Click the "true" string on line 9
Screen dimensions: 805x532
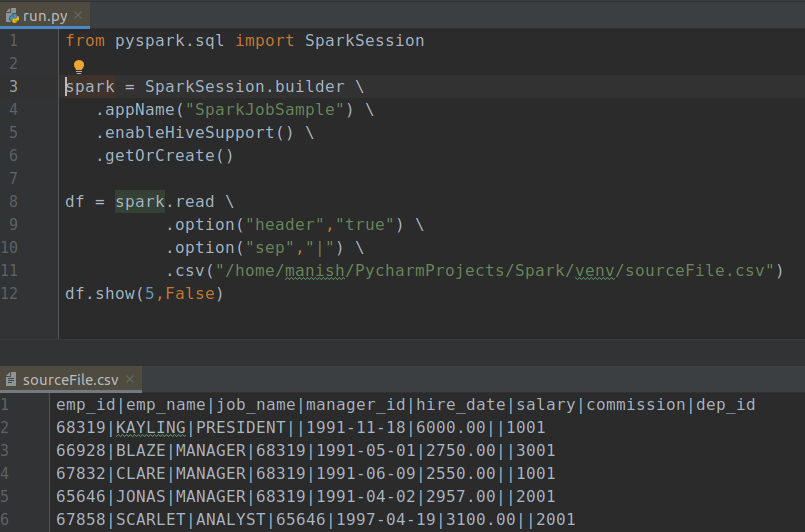point(365,224)
